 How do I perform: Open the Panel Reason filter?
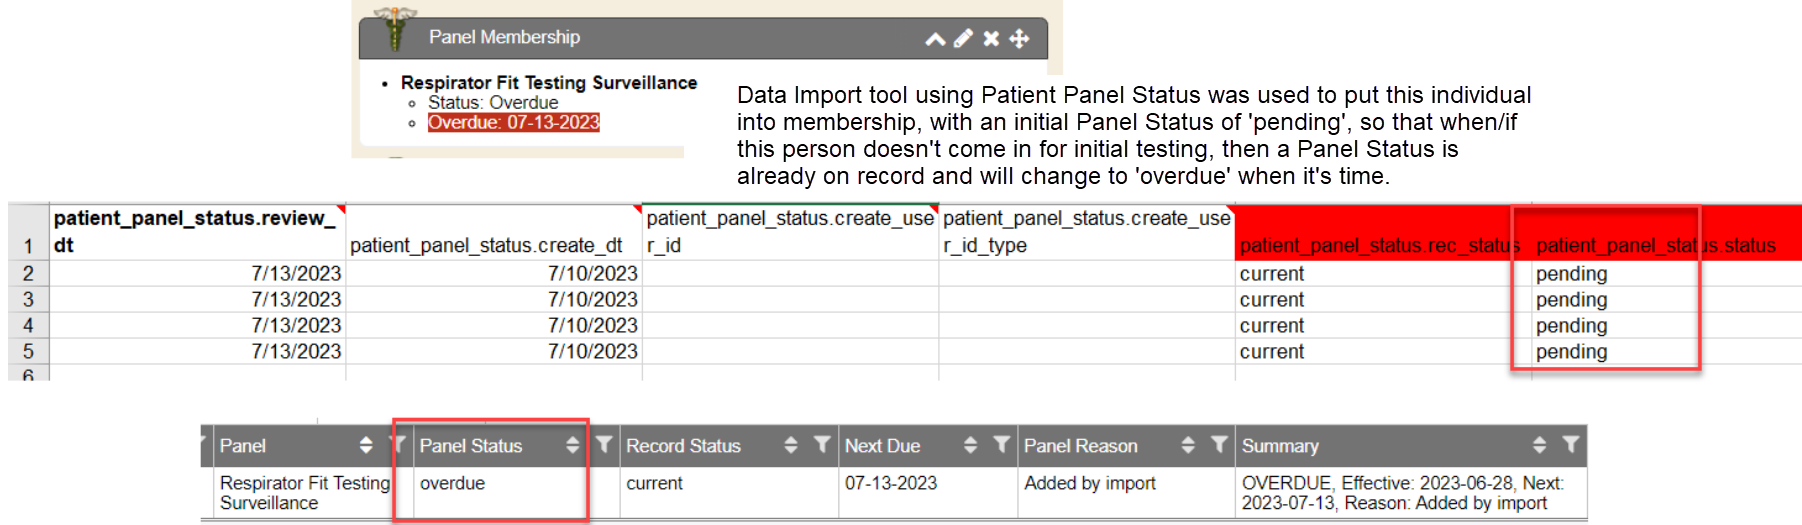click(1219, 445)
